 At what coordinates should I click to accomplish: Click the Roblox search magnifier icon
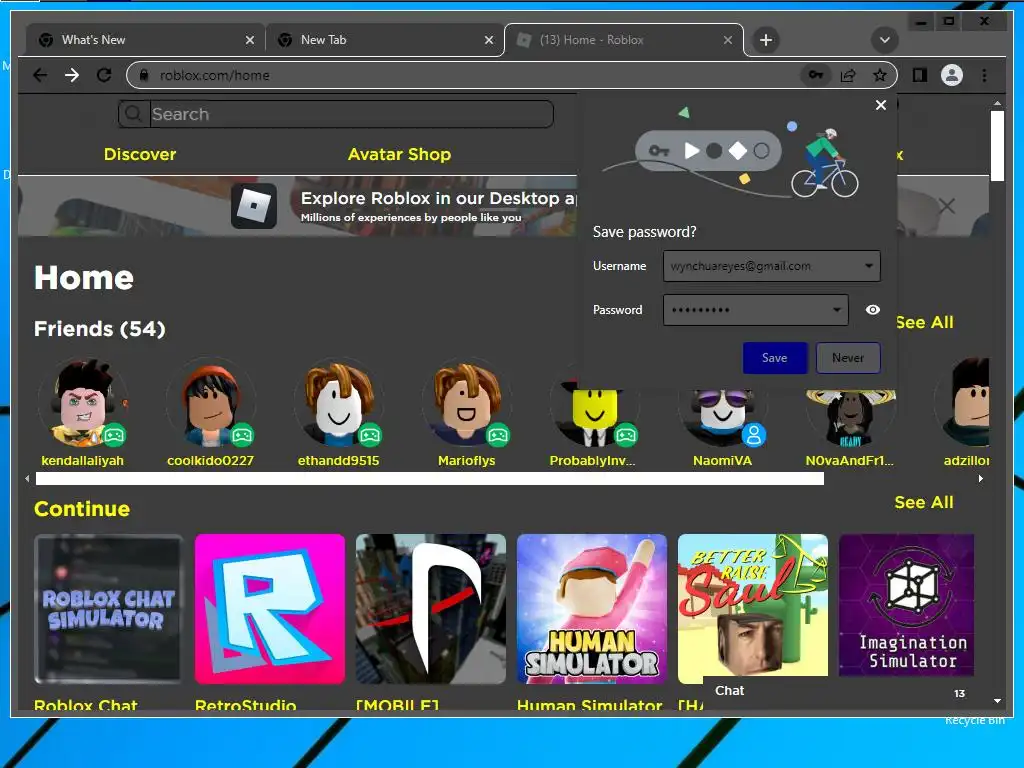tap(133, 114)
